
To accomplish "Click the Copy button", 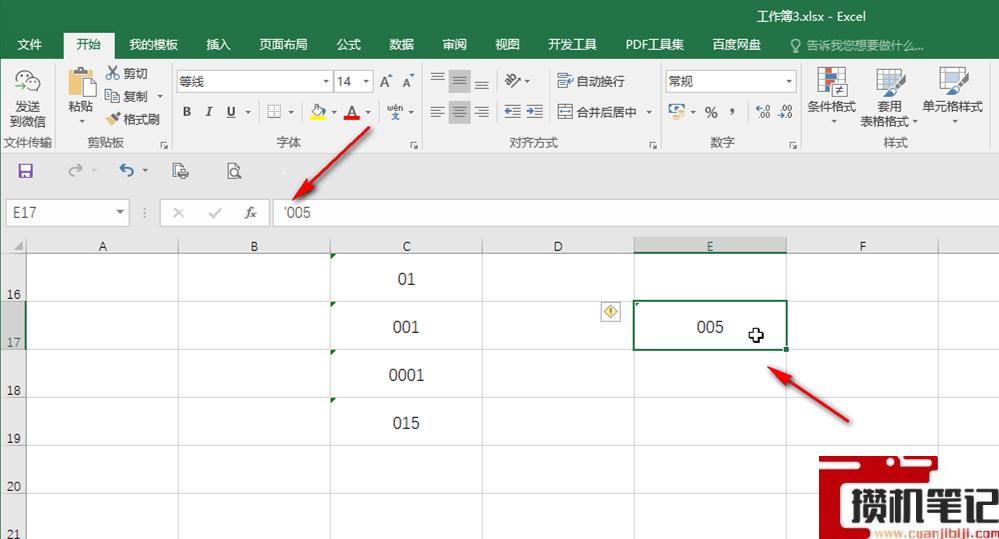I will (x=127, y=96).
